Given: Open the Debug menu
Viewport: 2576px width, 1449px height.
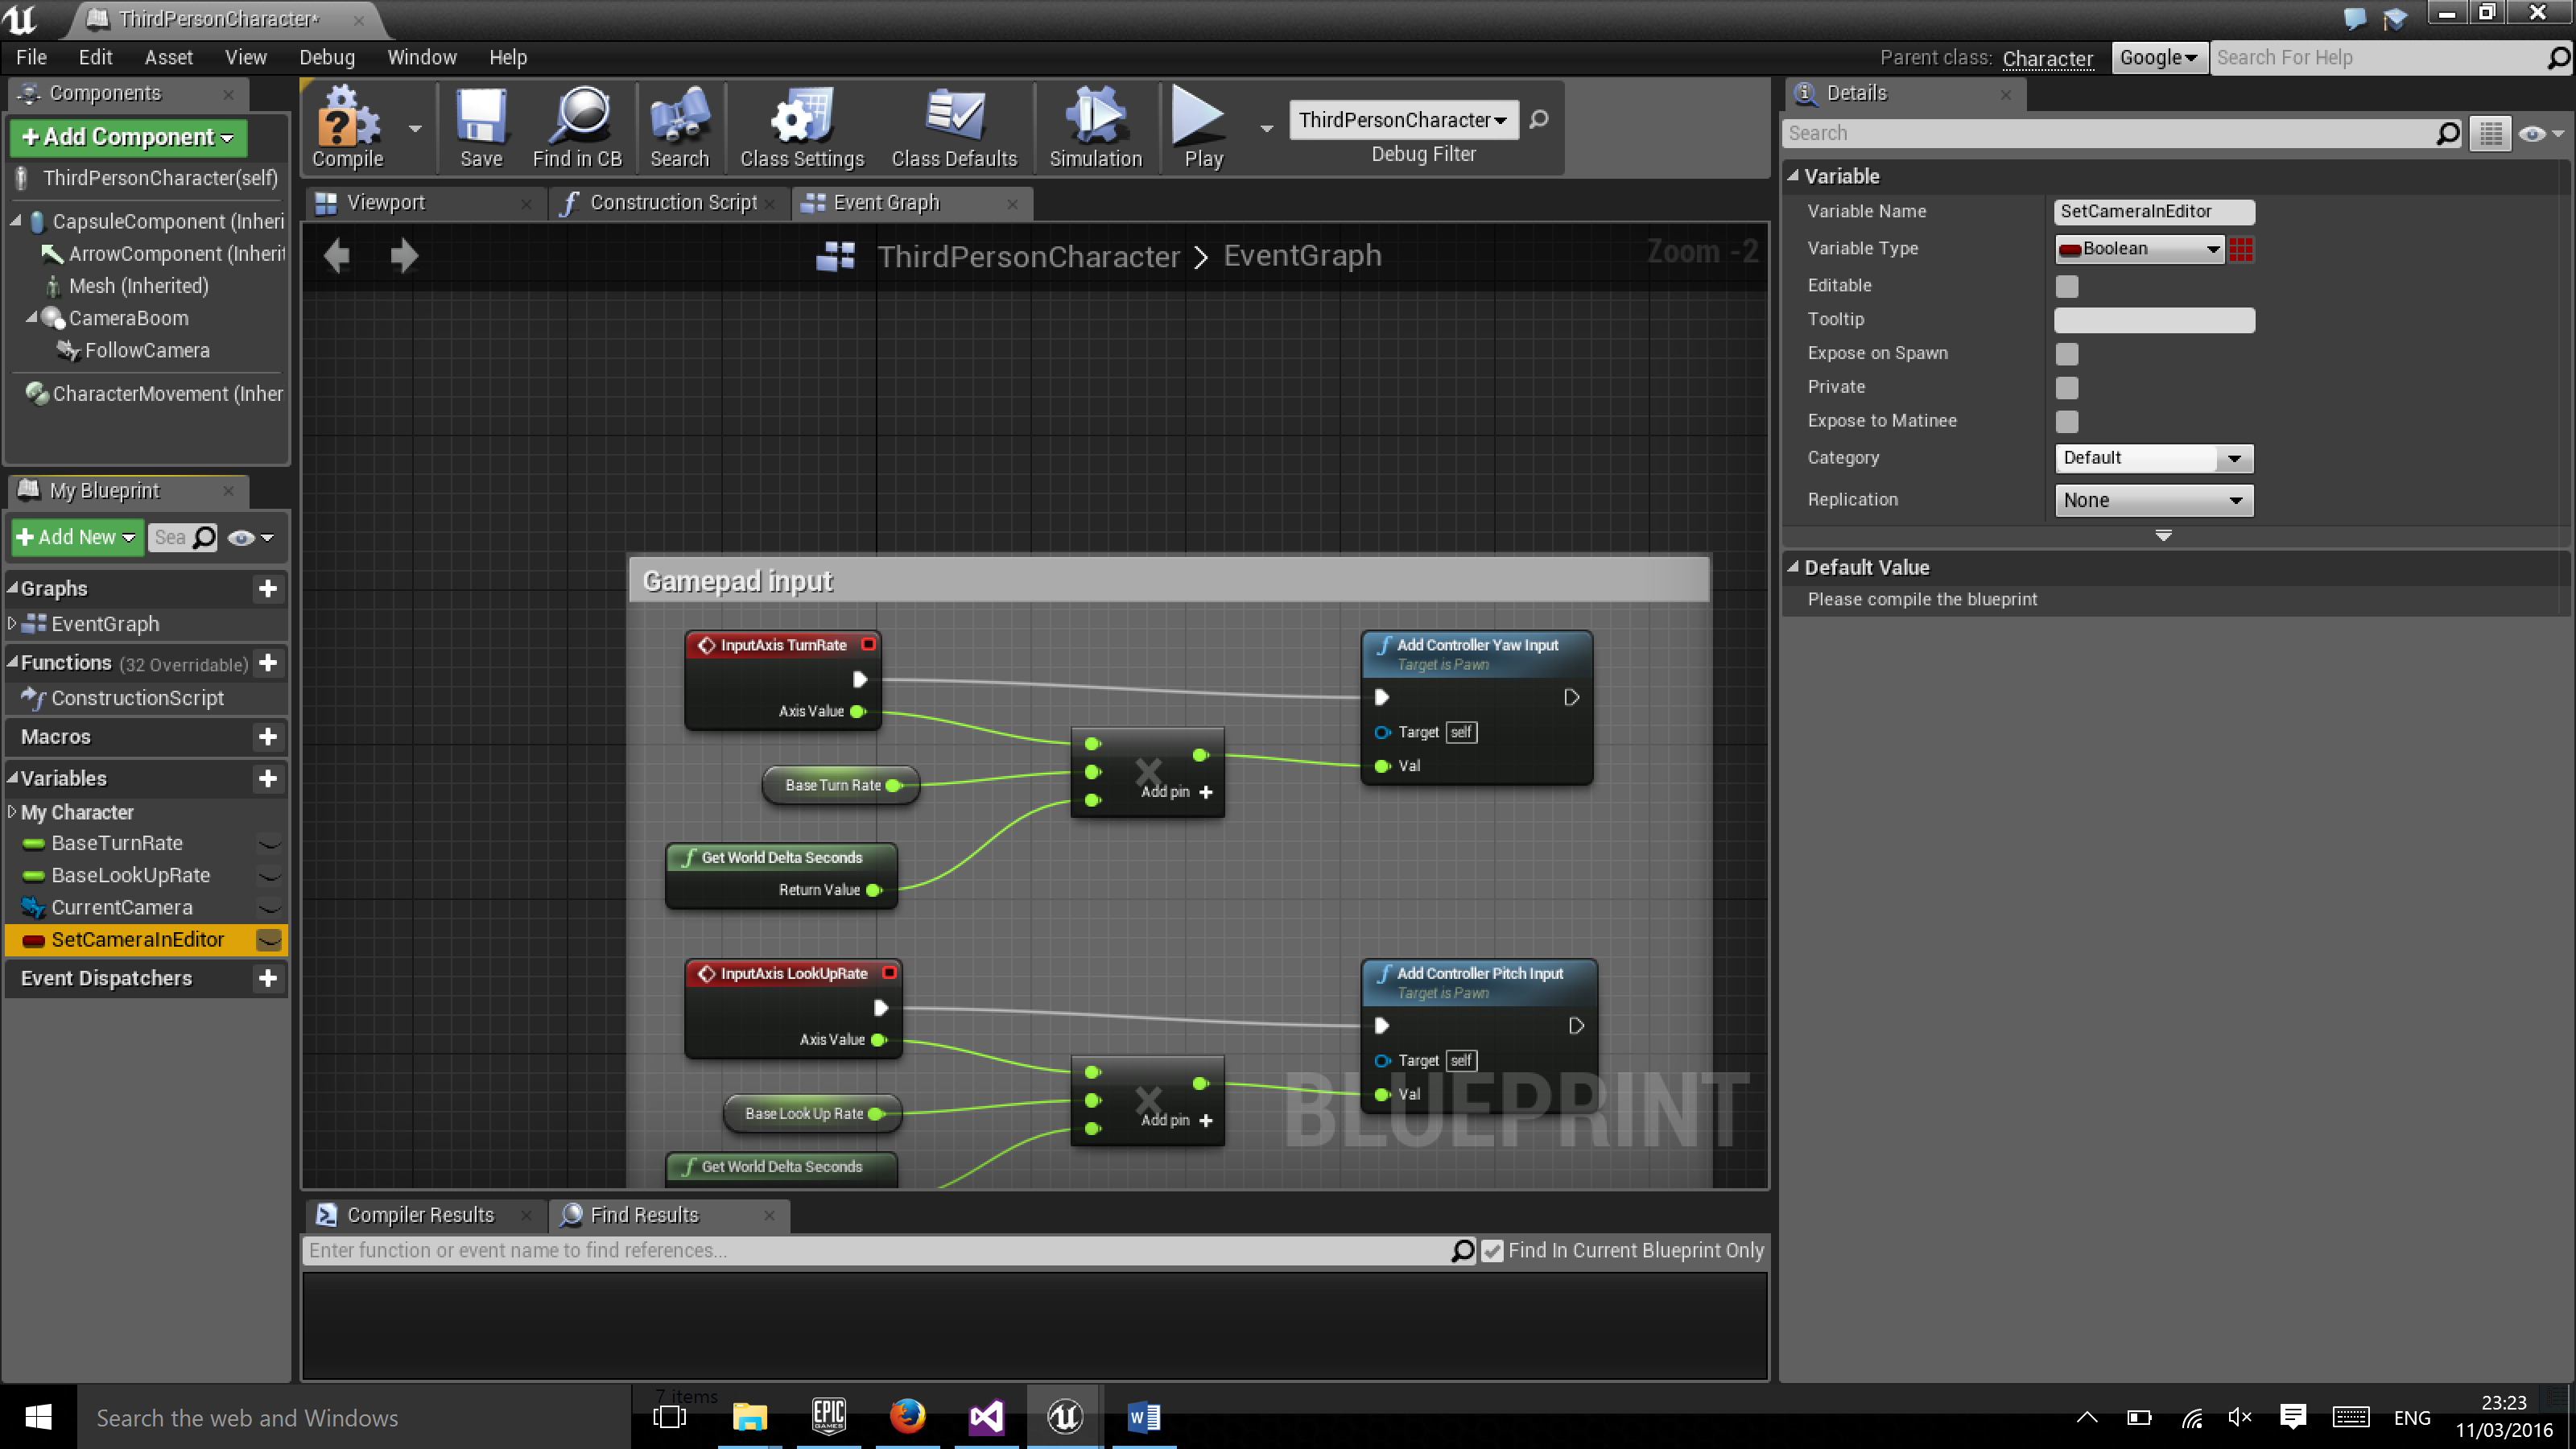Looking at the screenshot, I should click(x=326, y=58).
